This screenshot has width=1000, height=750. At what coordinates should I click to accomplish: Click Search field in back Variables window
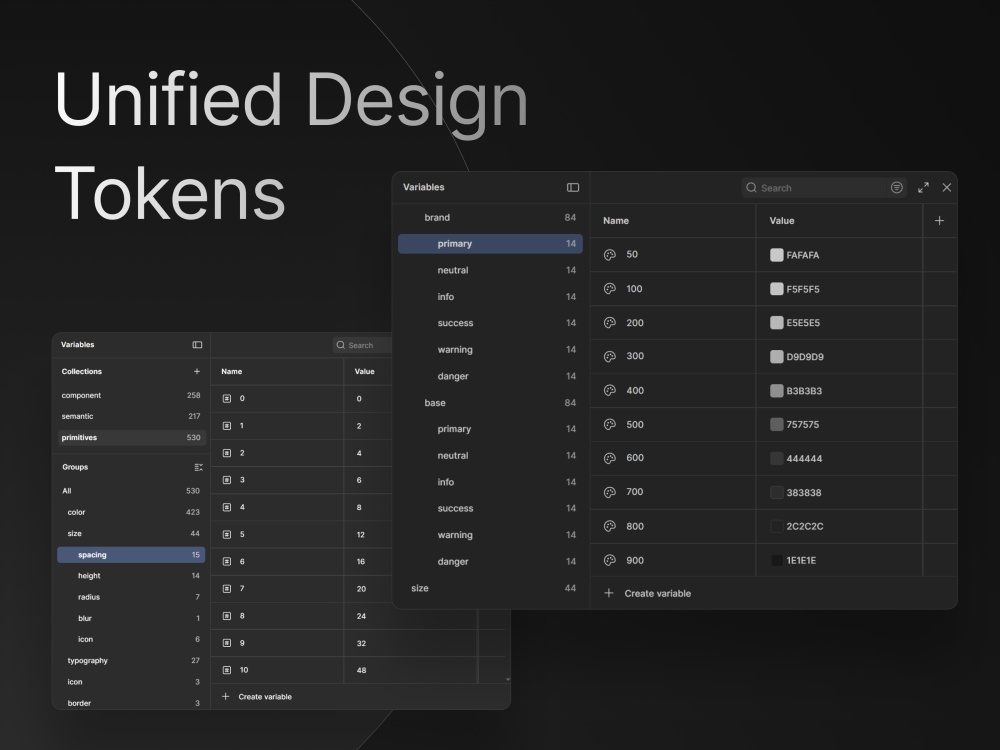click(362, 345)
